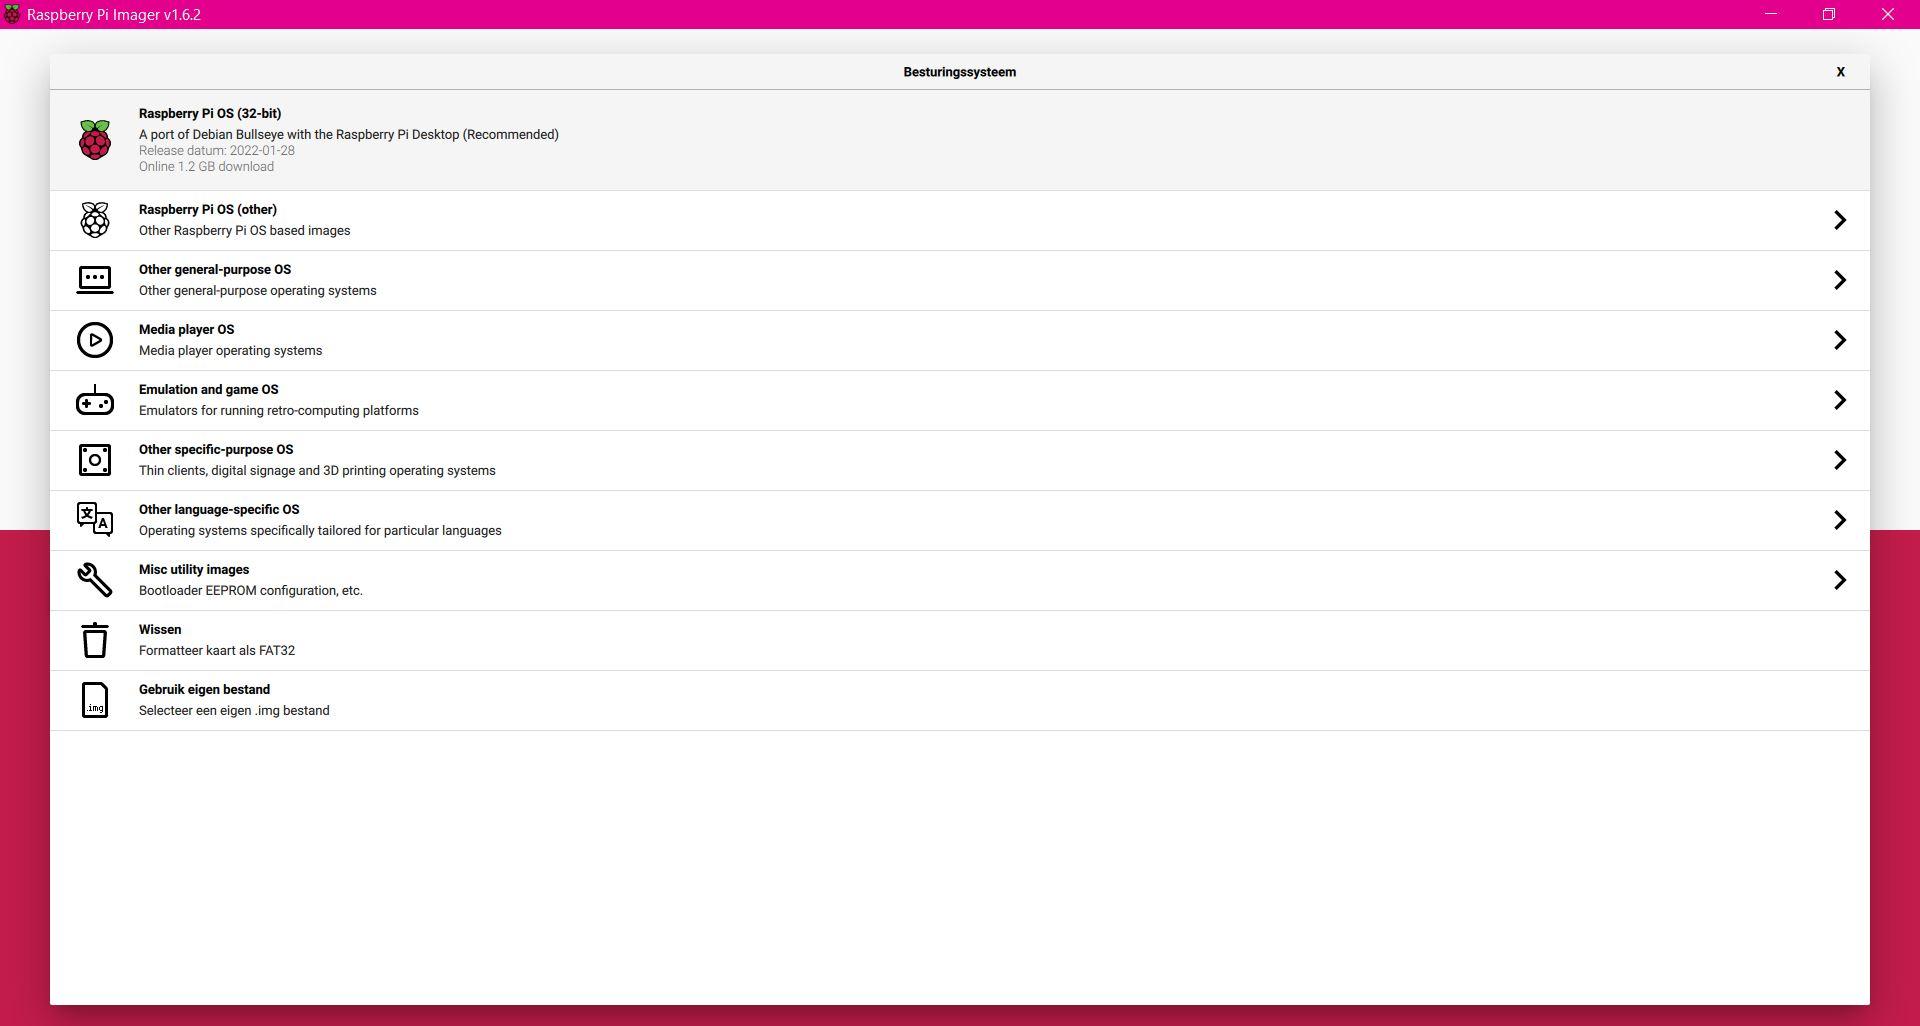Select Raspberry Pi OS (32-bit) title
Screen dimensions: 1920x1026
(210, 114)
